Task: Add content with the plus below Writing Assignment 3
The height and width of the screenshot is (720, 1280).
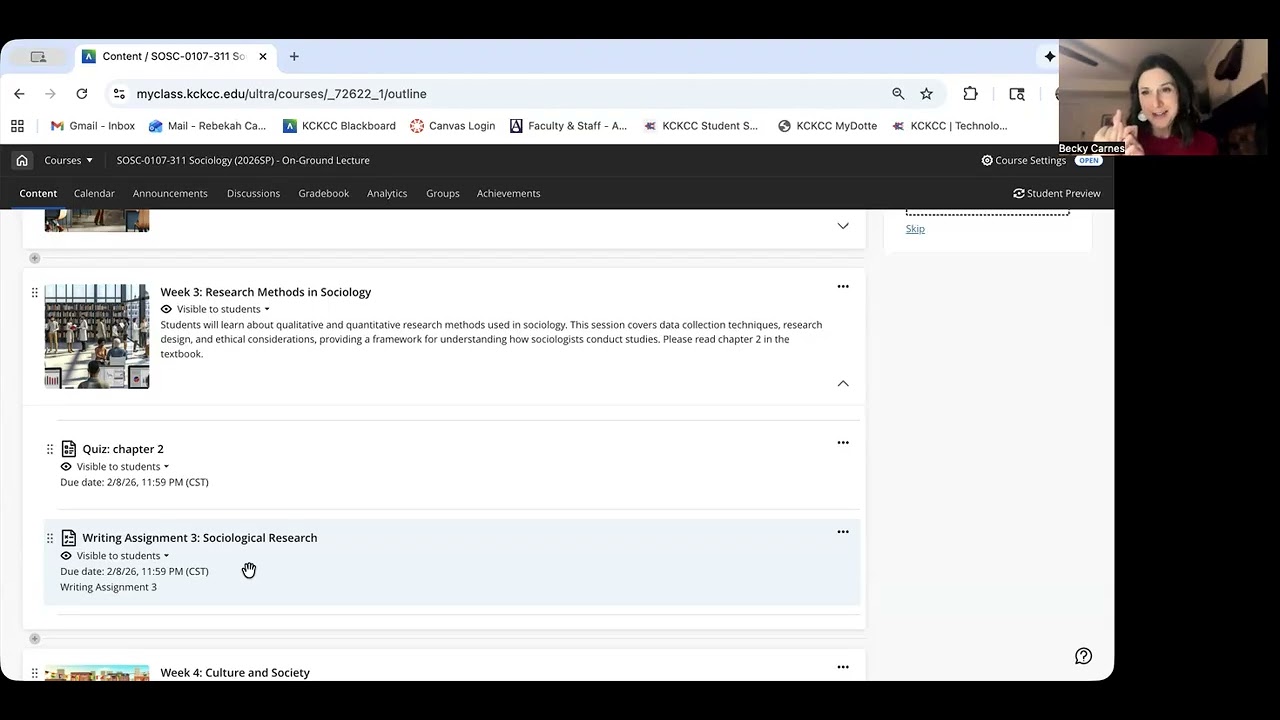Action: pyautogui.click(x=34, y=638)
